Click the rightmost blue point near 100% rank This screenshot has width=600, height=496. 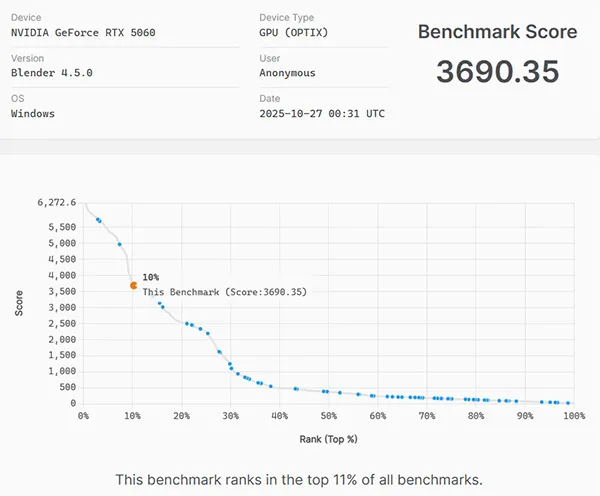[x=568, y=403]
